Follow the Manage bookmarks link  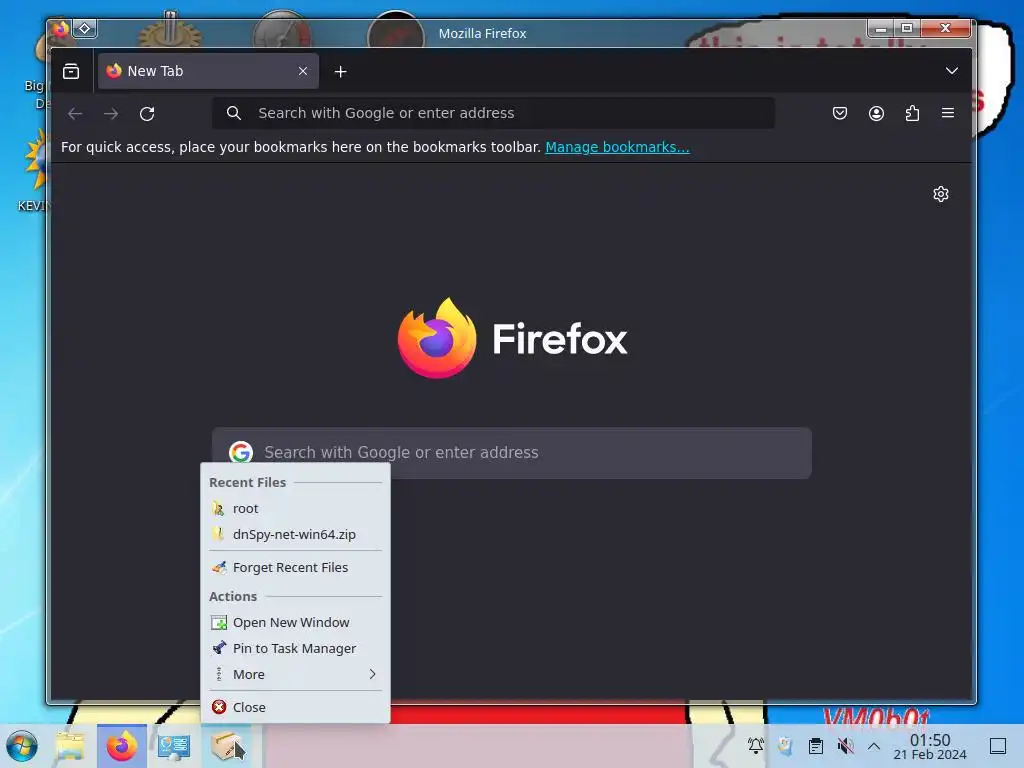[x=617, y=147]
